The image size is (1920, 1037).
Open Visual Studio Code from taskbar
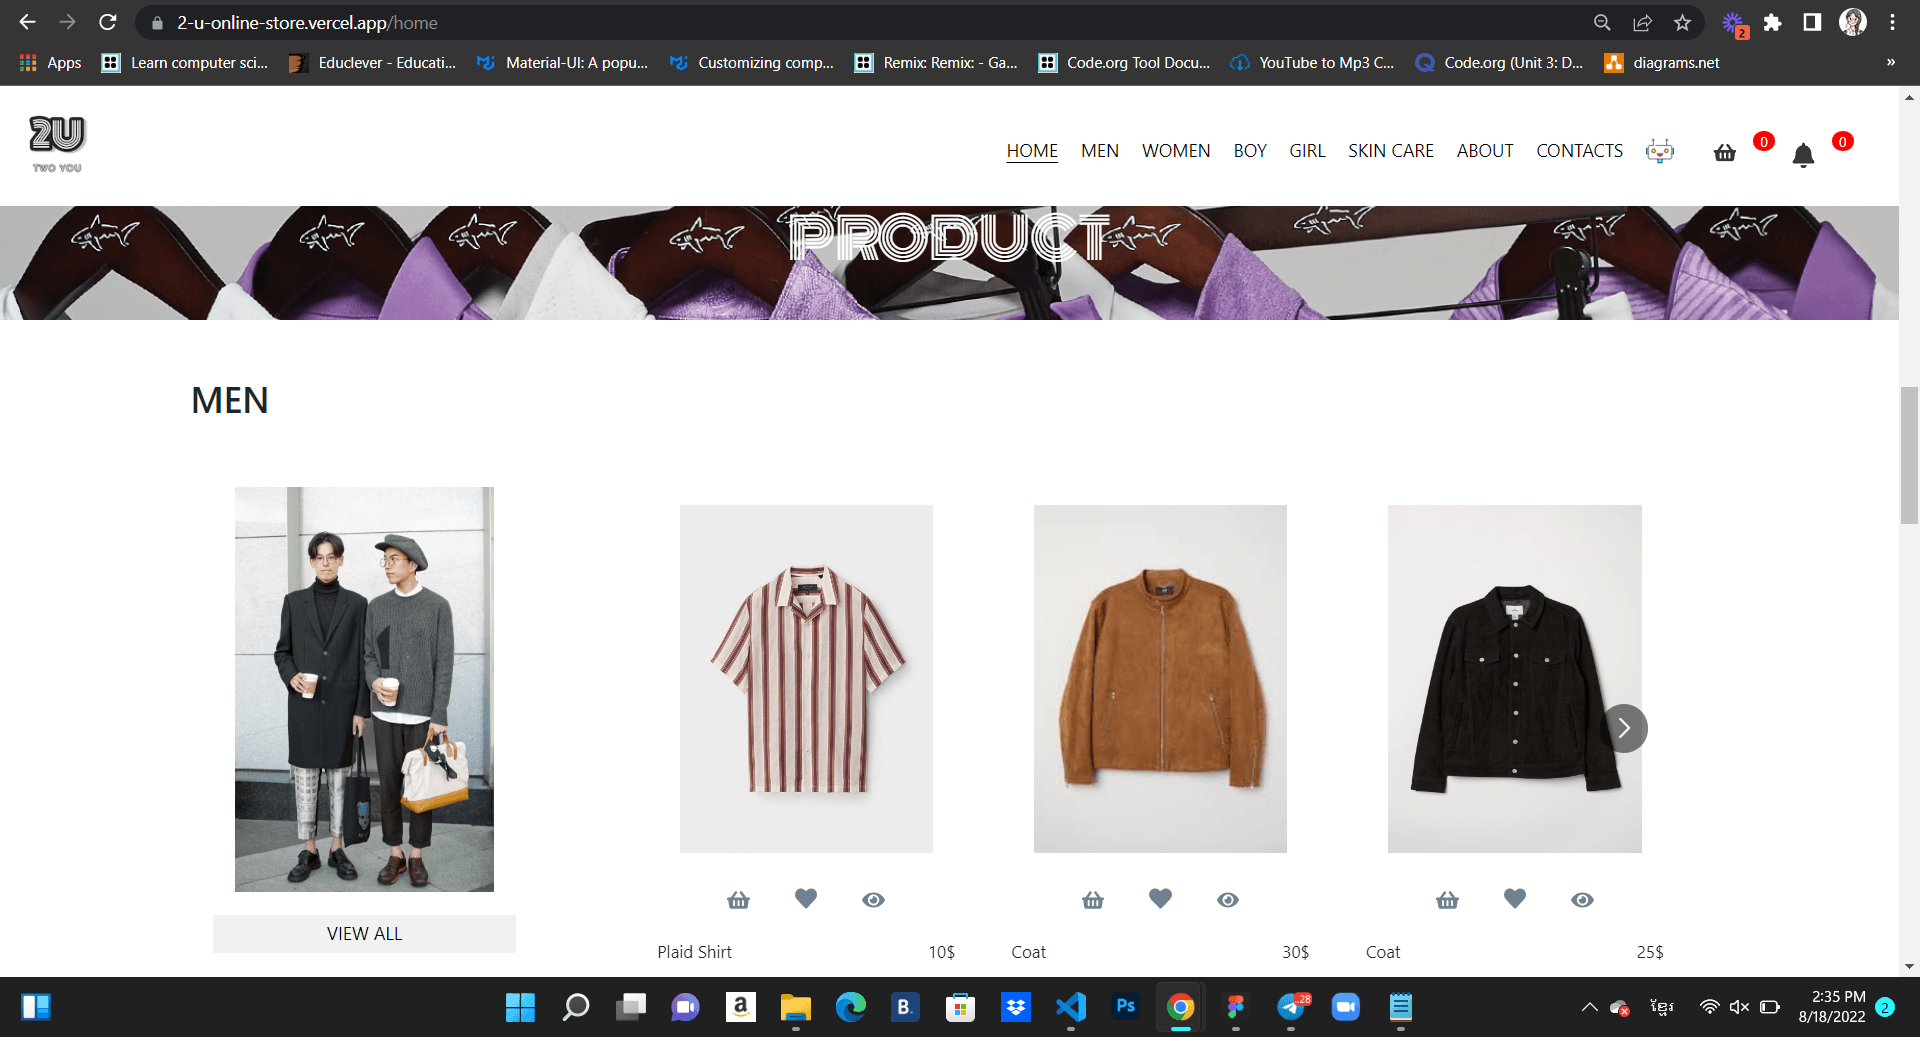(x=1071, y=1007)
